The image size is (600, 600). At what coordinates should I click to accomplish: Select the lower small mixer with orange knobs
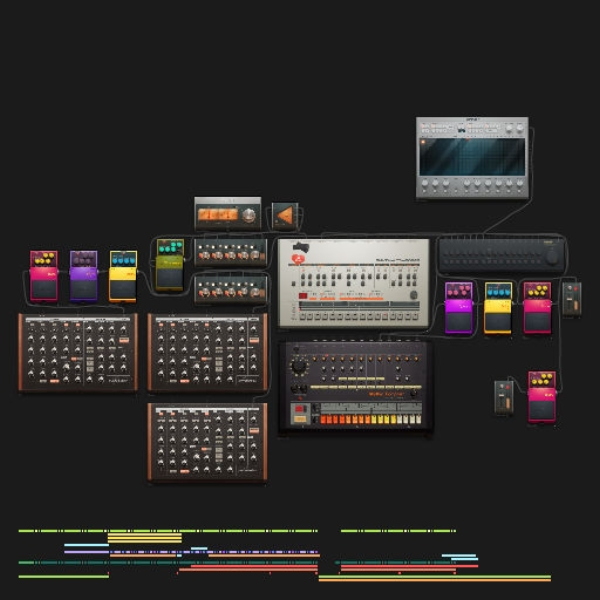(x=230, y=289)
